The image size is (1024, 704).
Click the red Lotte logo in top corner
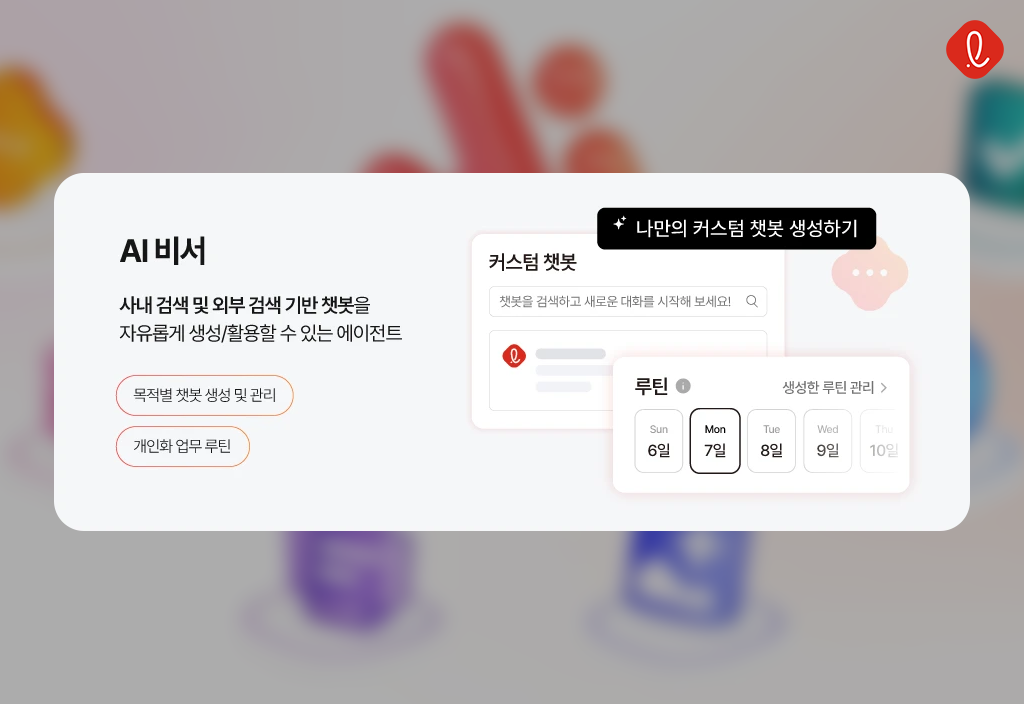pyautogui.click(x=974, y=50)
